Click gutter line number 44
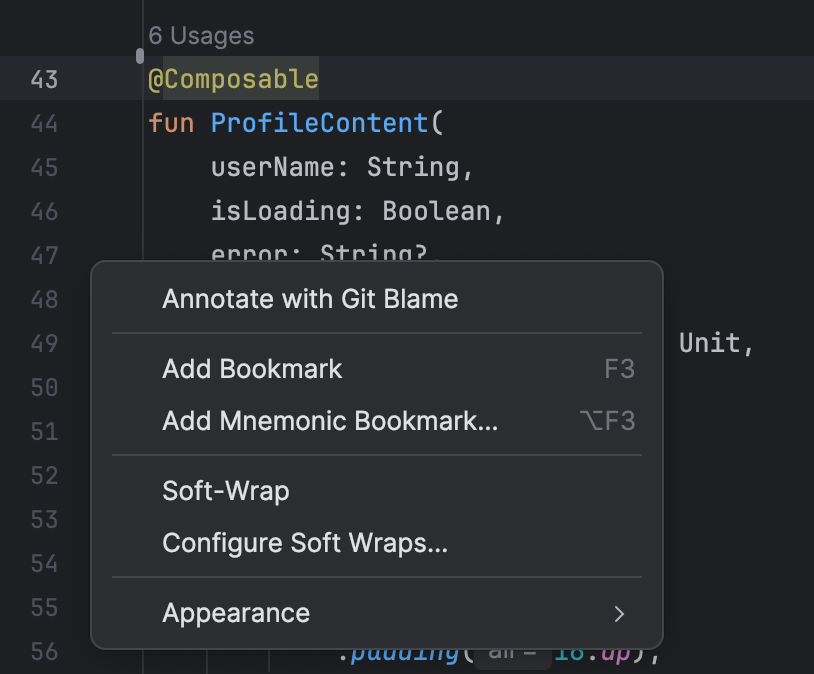The width and height of the screenshot is (814, 674). 44,124
